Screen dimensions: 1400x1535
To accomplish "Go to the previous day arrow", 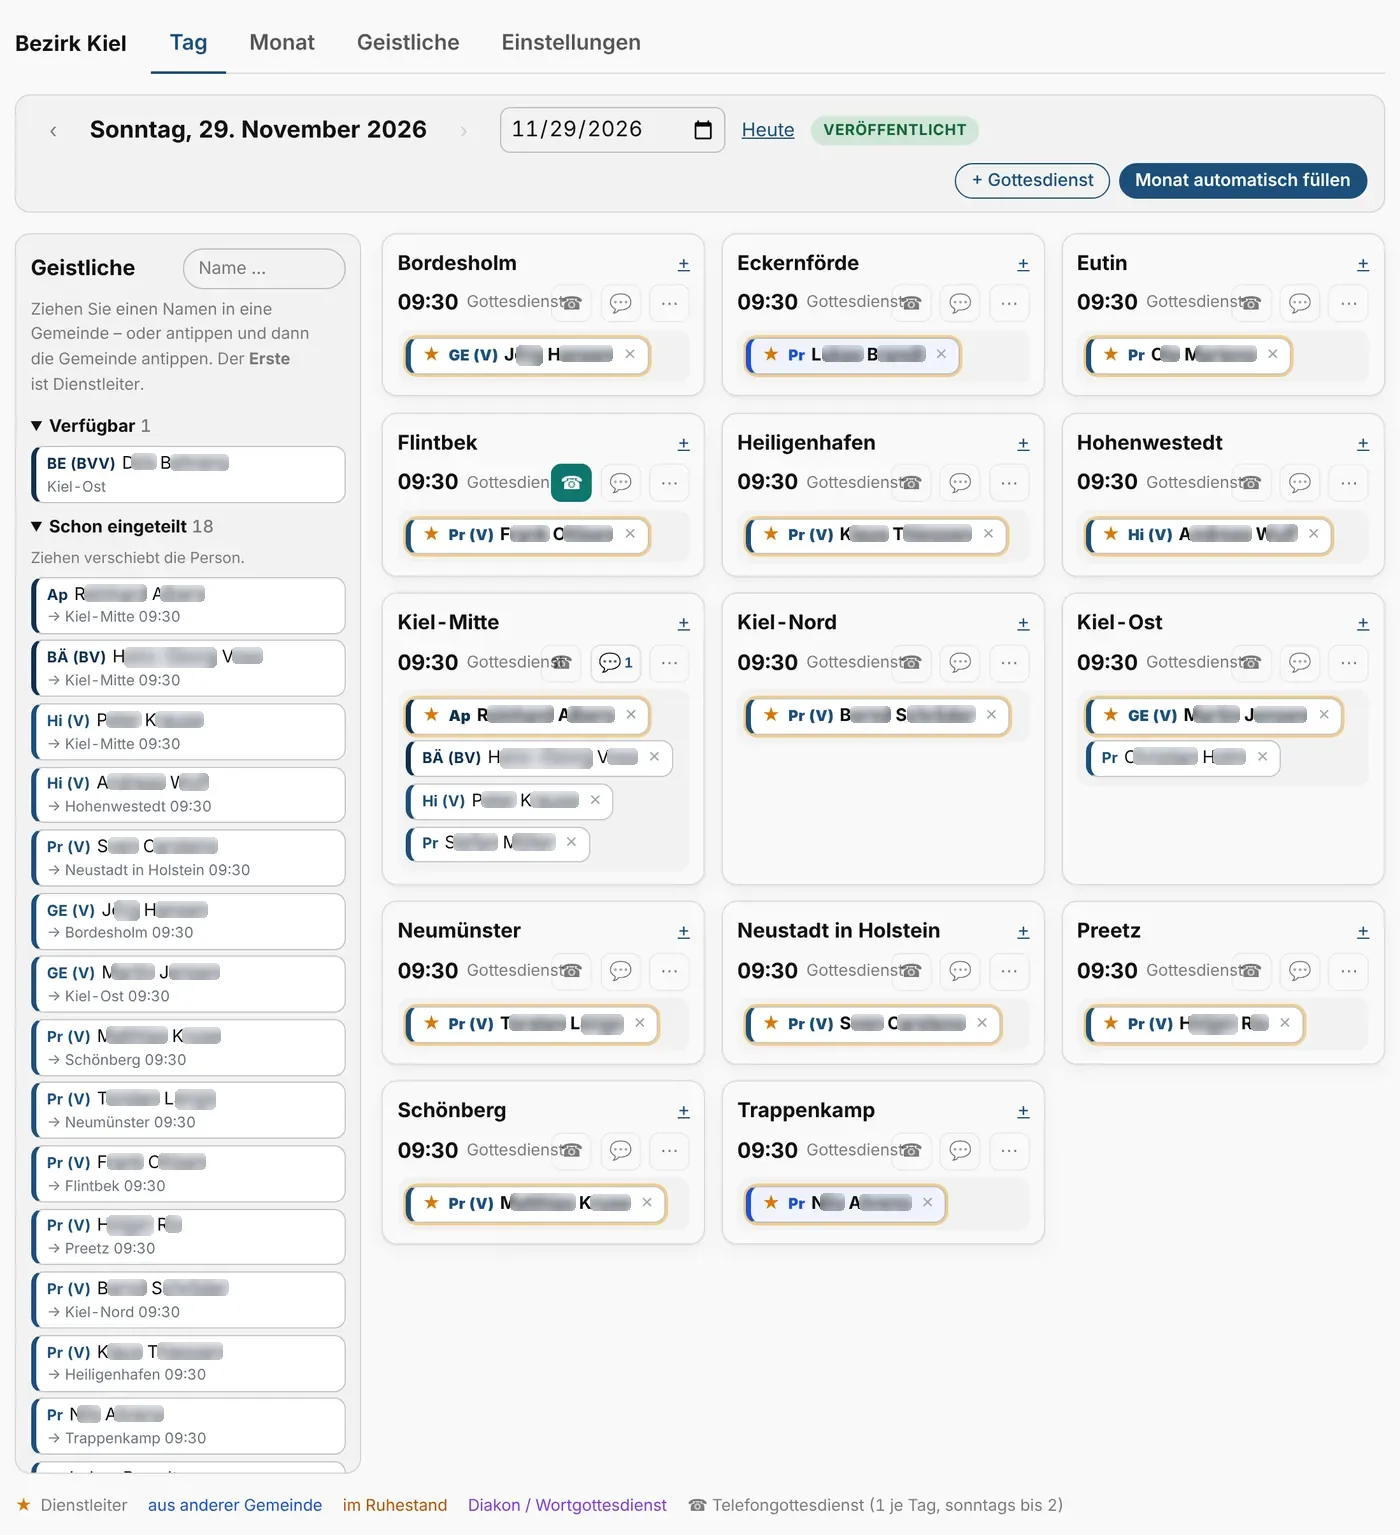I will pyautogui.click(x=53, y=131).
